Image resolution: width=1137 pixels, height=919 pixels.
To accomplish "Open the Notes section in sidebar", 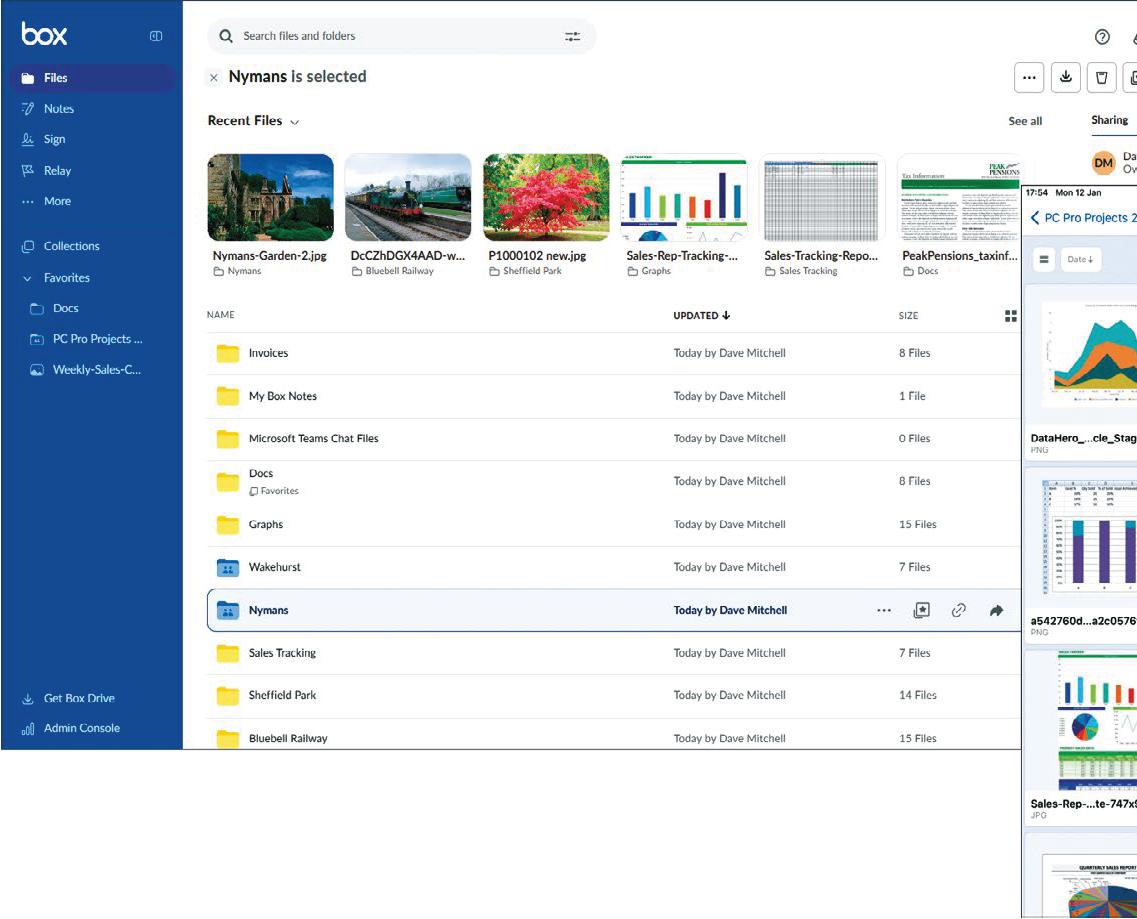I will 58,109.
